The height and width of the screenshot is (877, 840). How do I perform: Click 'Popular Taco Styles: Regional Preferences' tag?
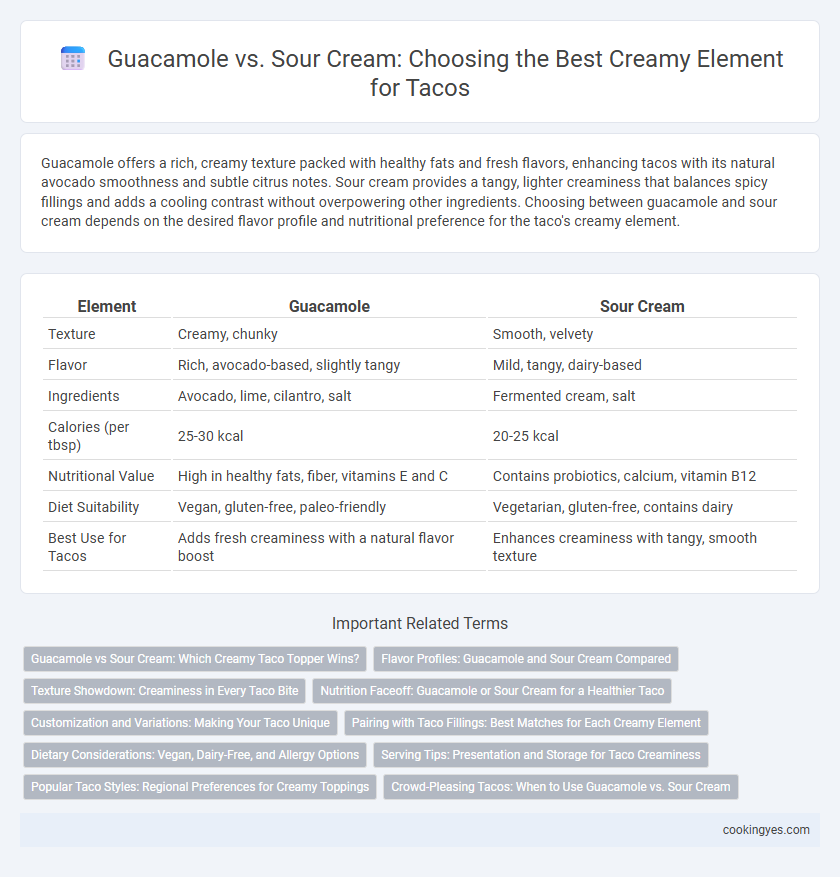200,786
